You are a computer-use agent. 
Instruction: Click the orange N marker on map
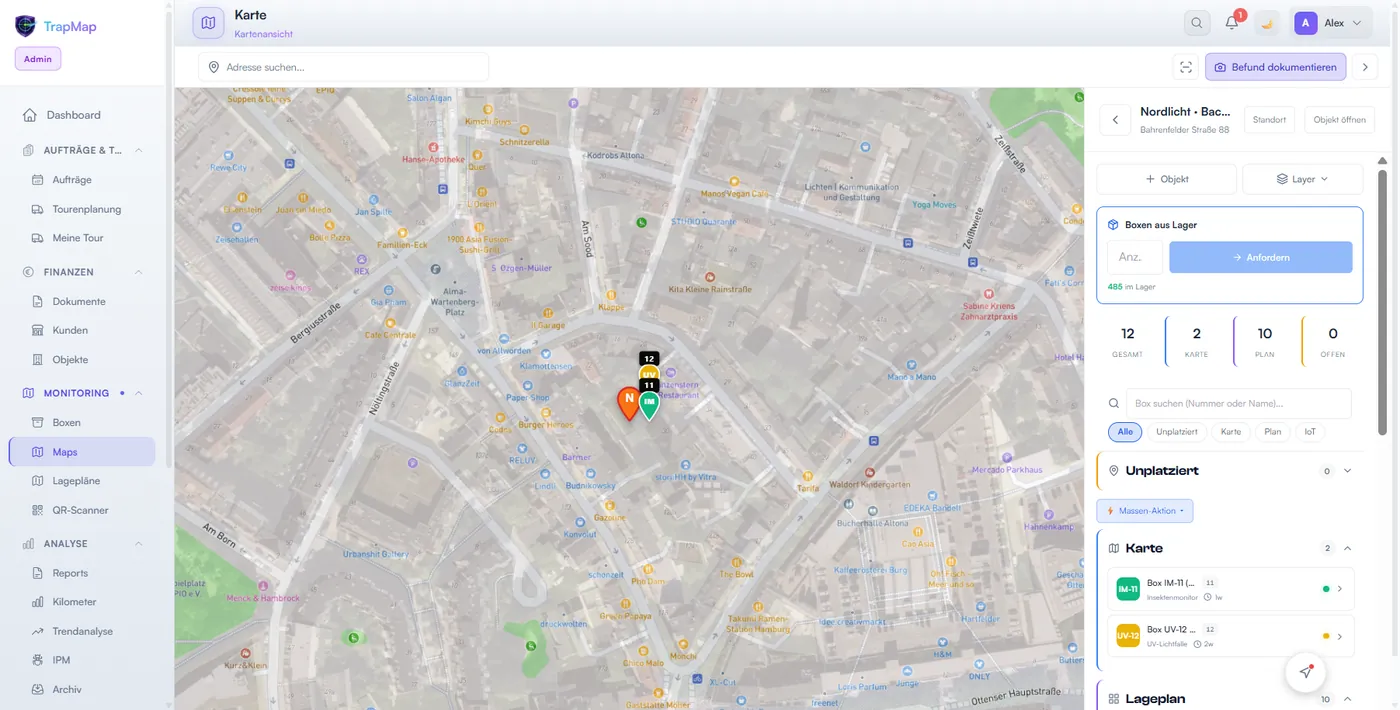pos(628,402)
